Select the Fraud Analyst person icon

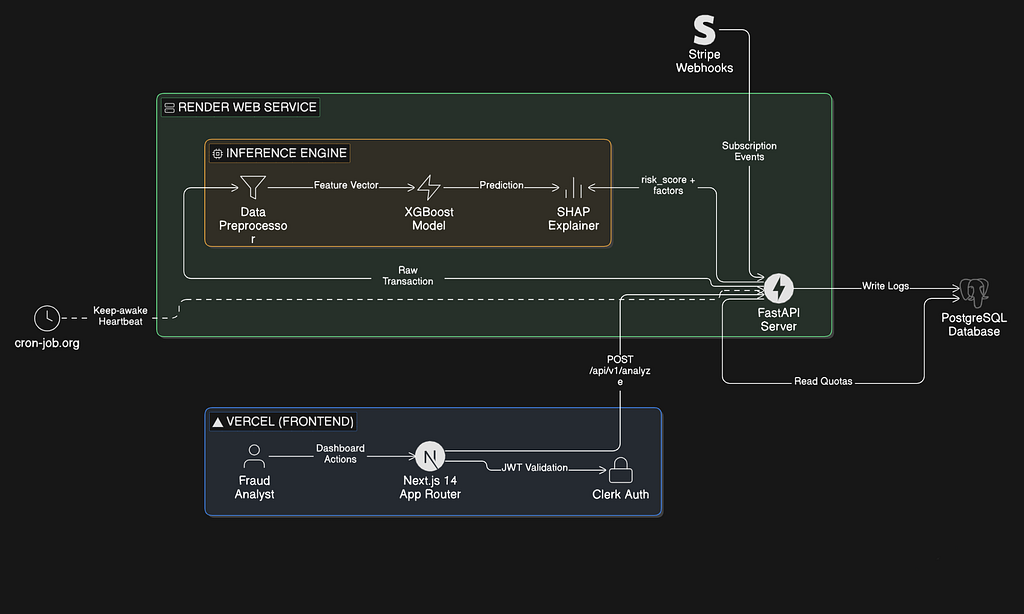point(254,457)
